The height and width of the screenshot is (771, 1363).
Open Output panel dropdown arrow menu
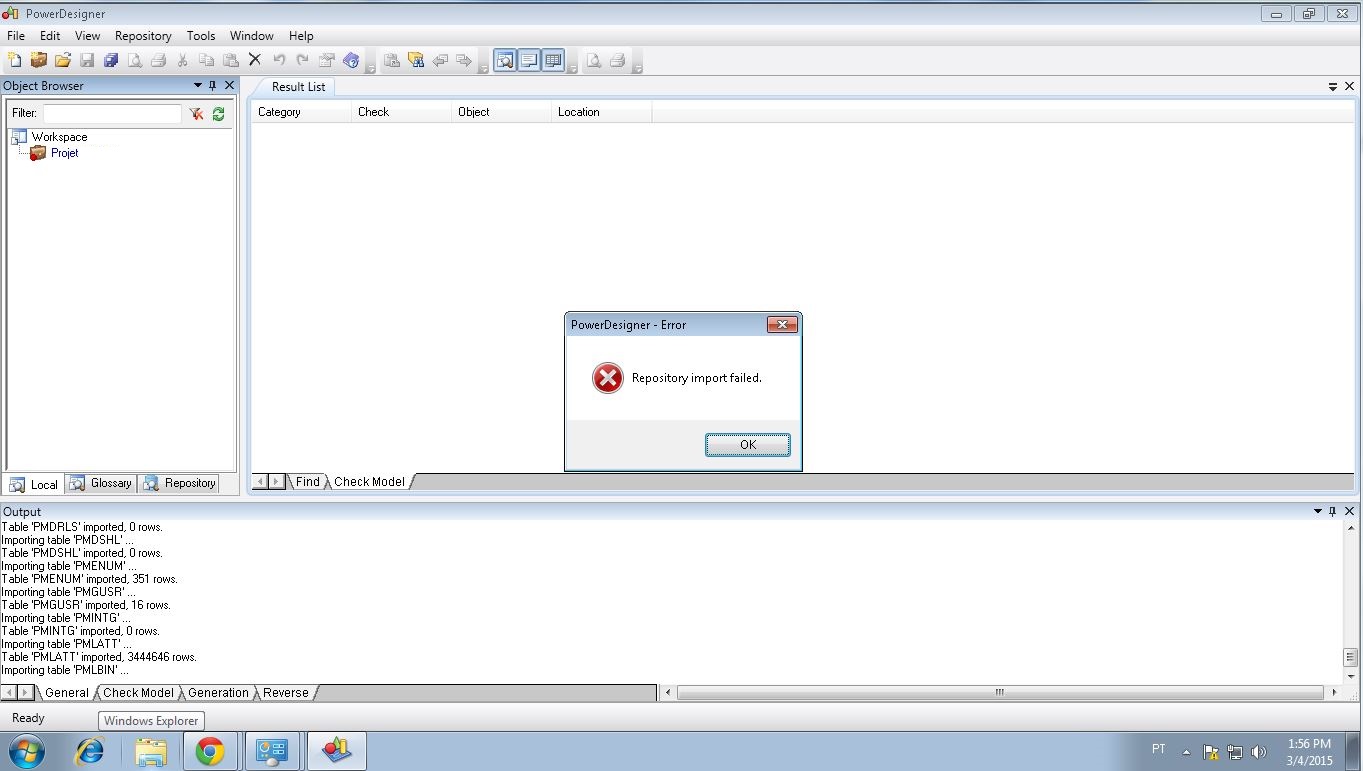[x=1317, y=511]
